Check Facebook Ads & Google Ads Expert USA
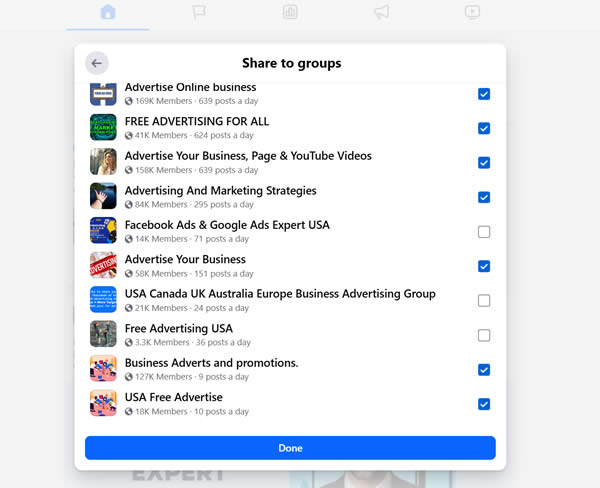The height and width of the screenshot is (488, 600). point(484,232)
